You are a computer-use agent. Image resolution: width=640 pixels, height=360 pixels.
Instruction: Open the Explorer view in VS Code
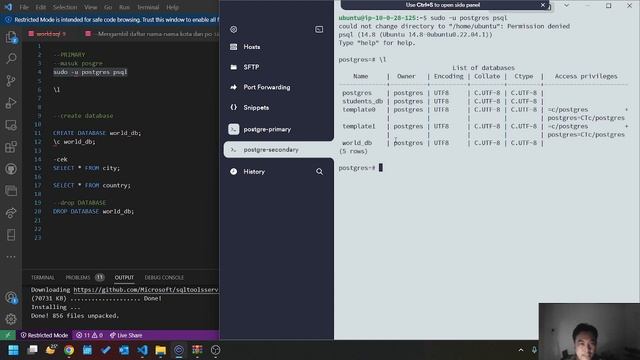pyautogui.click(x=11, y=37)
